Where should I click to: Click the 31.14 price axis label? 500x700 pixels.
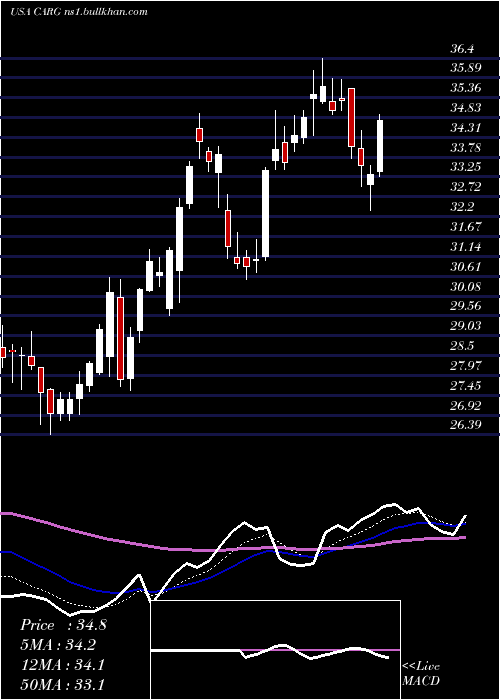(465, 246)
